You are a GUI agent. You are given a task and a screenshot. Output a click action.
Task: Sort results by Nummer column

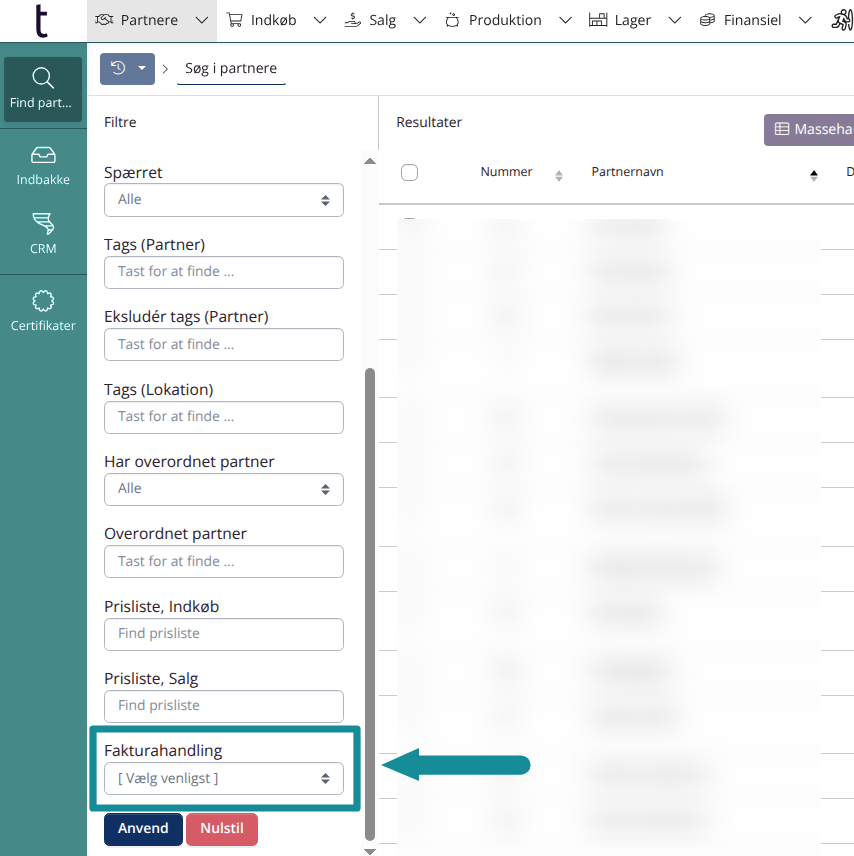point(559,176)
